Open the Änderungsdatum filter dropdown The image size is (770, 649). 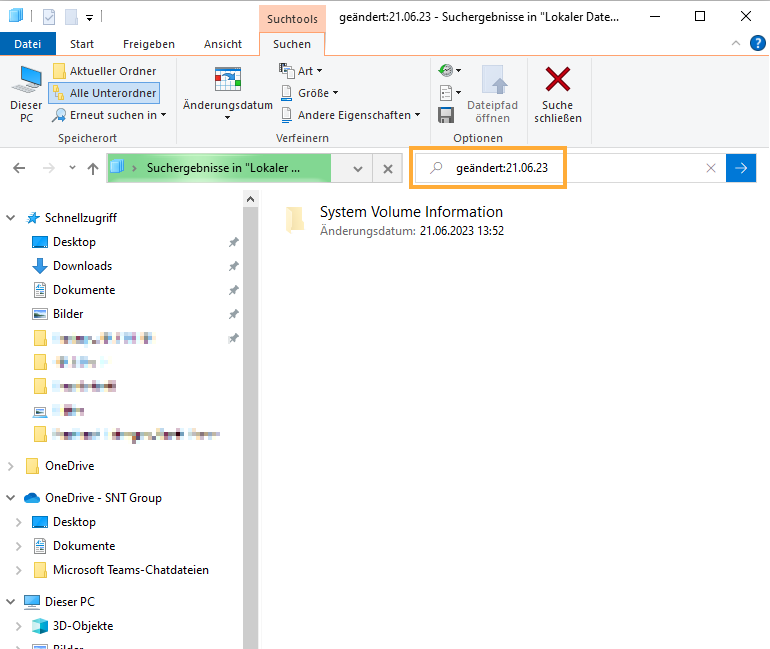tap(227, 93)
